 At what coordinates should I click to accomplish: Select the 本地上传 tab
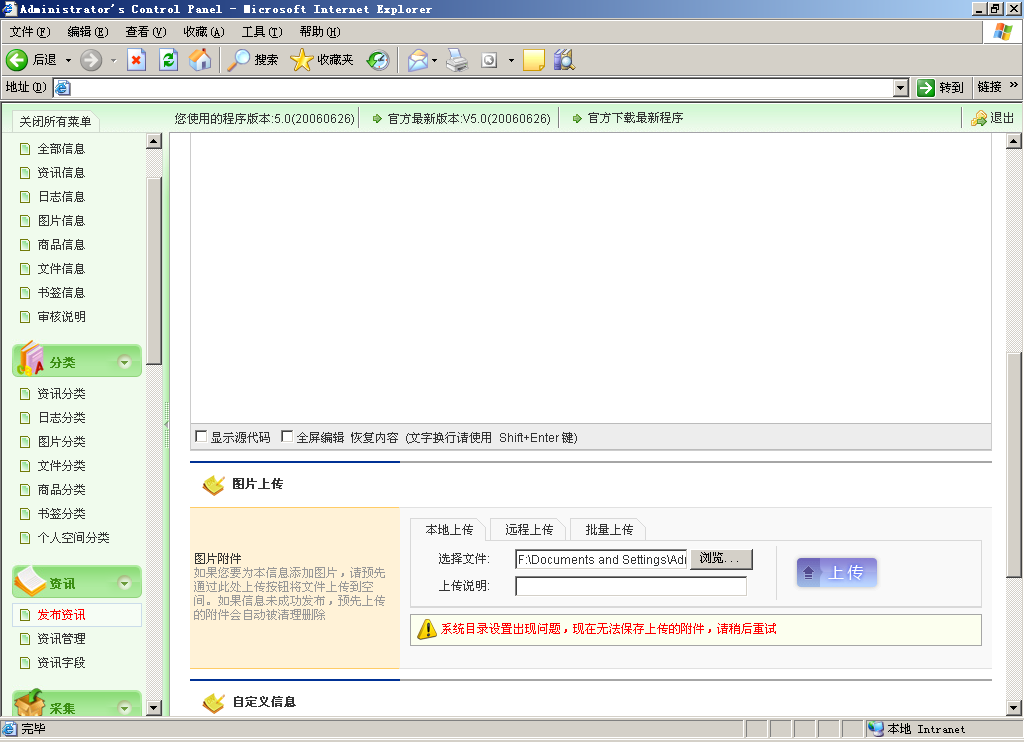coord(449,530)
